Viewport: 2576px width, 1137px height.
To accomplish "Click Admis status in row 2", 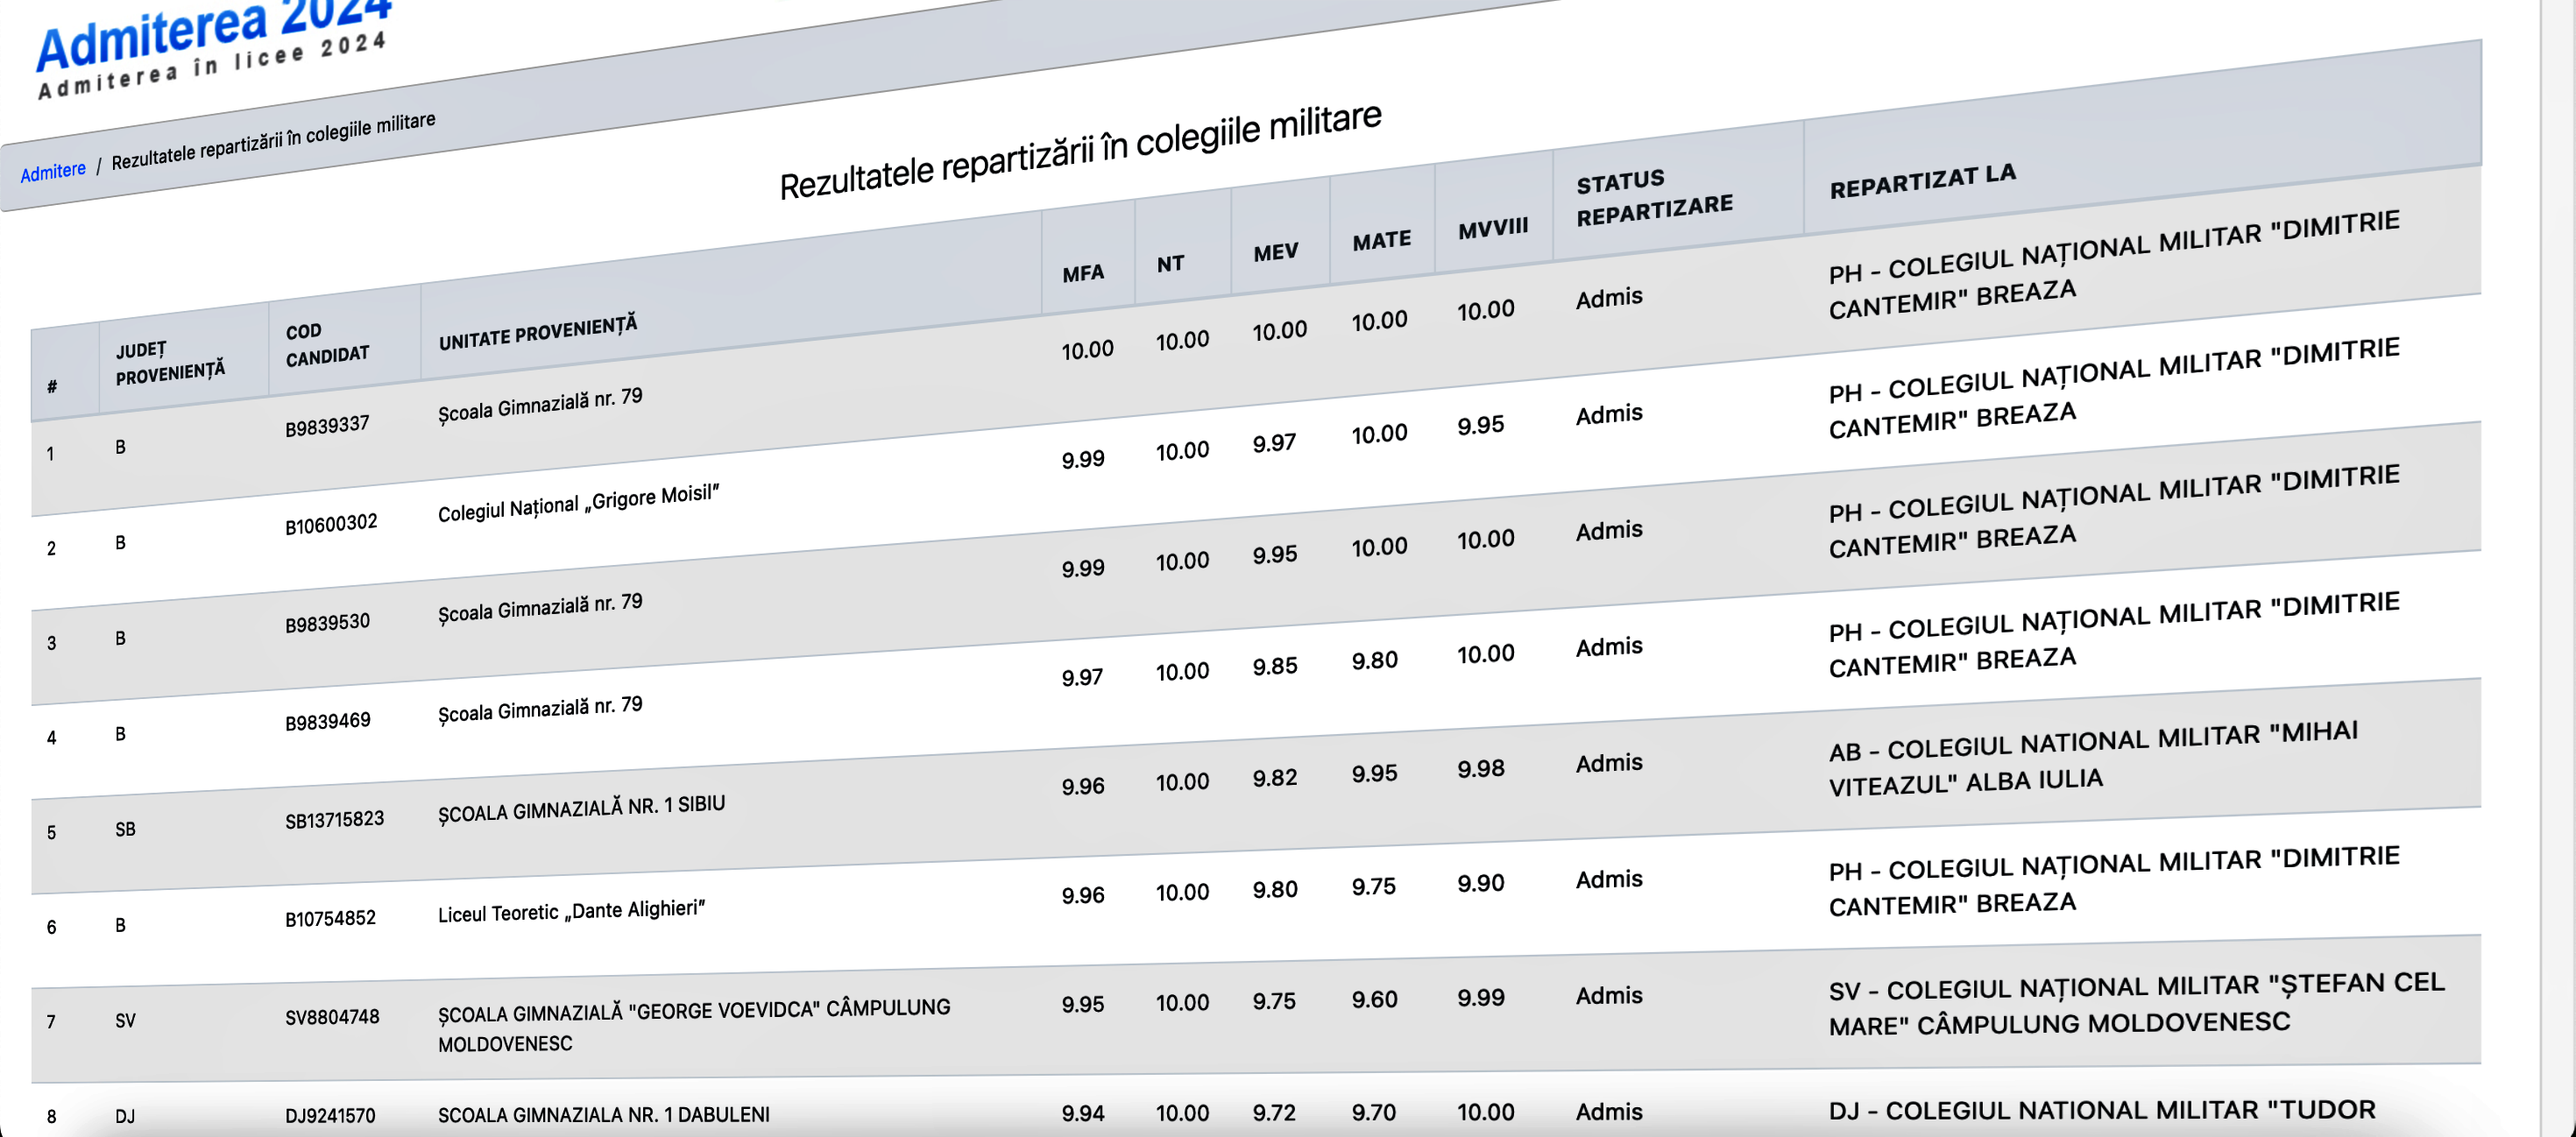I will [x=1609, y=414].
